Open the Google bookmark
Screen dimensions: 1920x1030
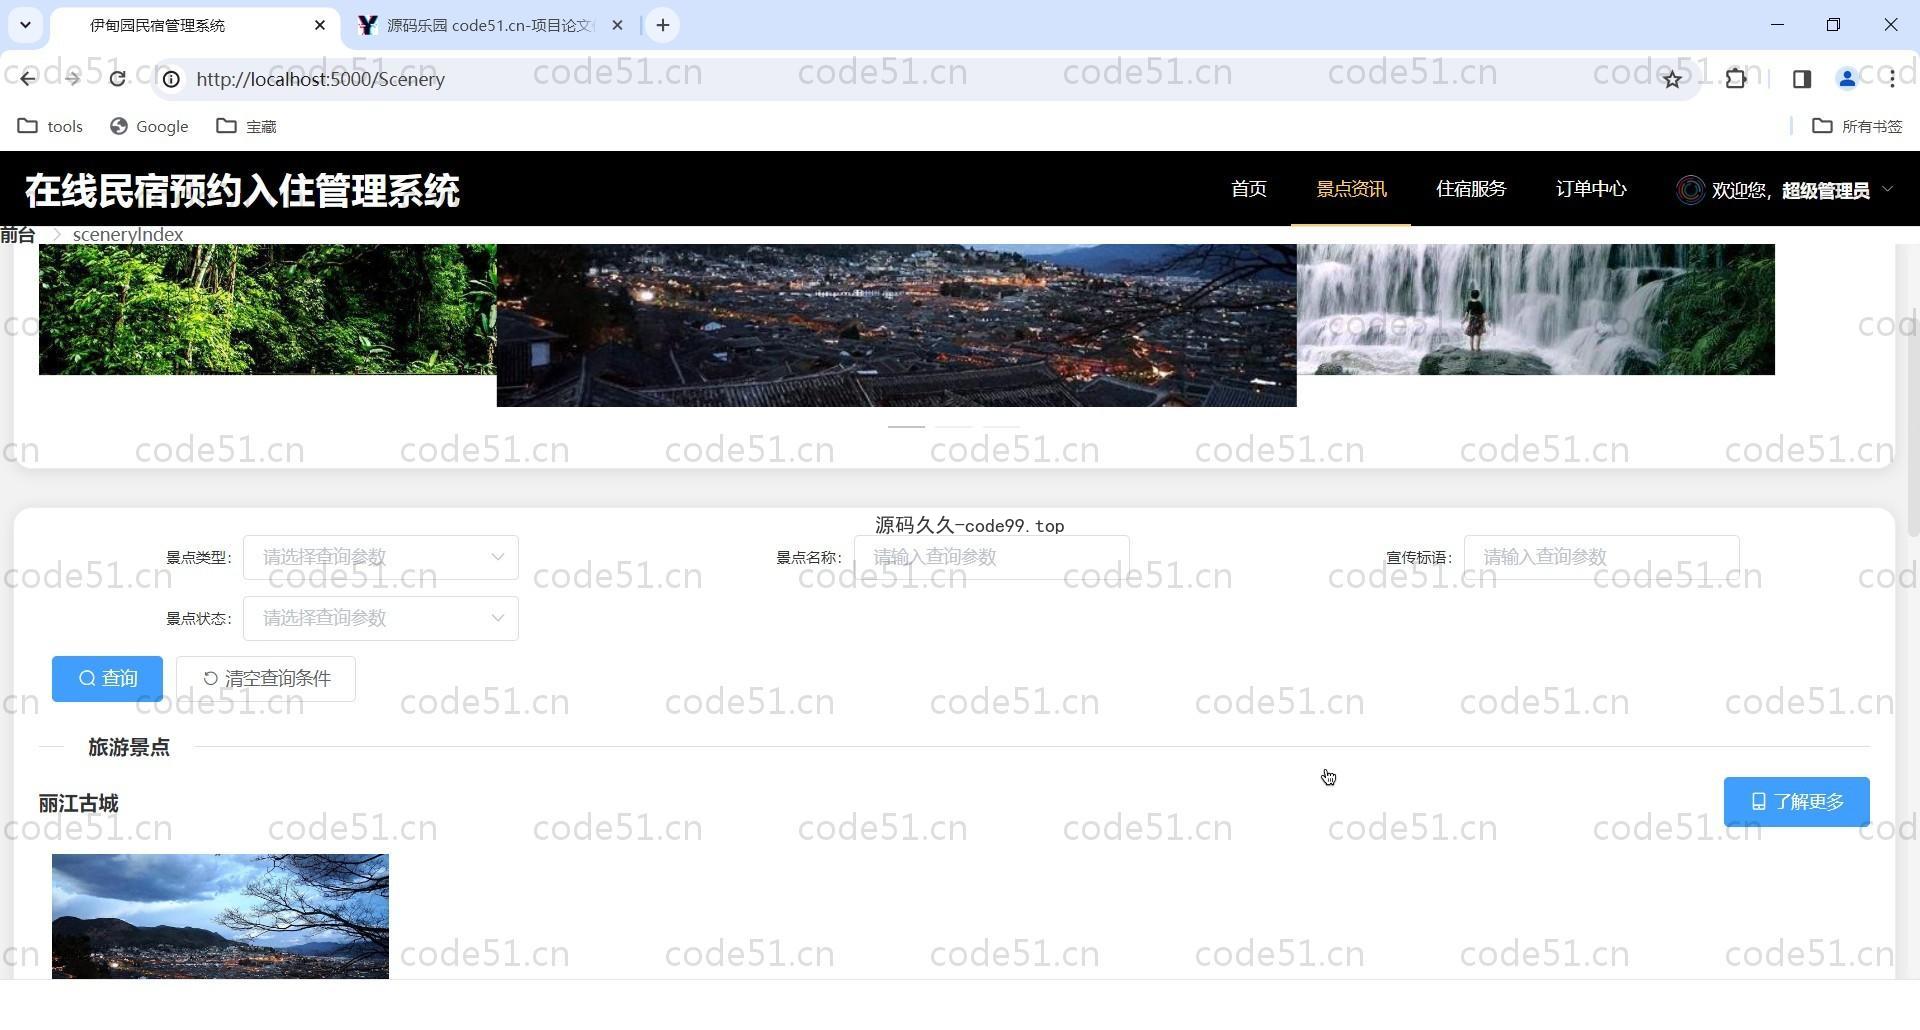click(149, 126)
